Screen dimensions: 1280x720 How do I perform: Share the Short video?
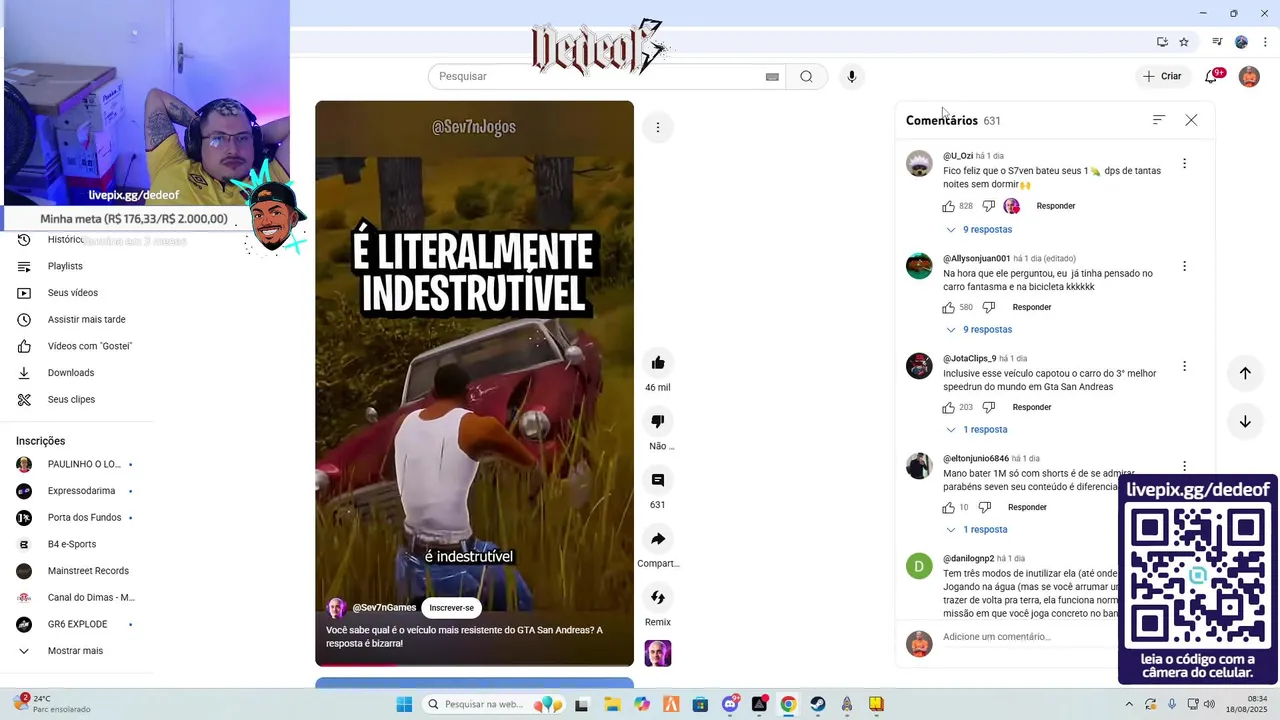(x=658, y=539)
